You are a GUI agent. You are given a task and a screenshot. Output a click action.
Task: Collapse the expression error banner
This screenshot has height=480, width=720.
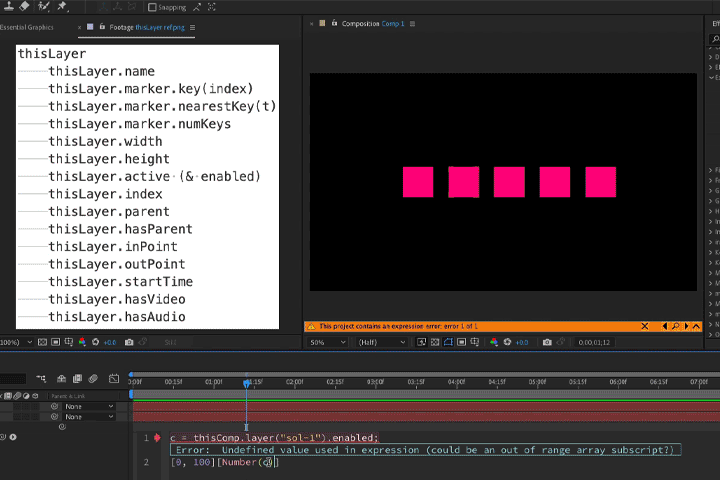pyautogui.click(x=697, y=326)
